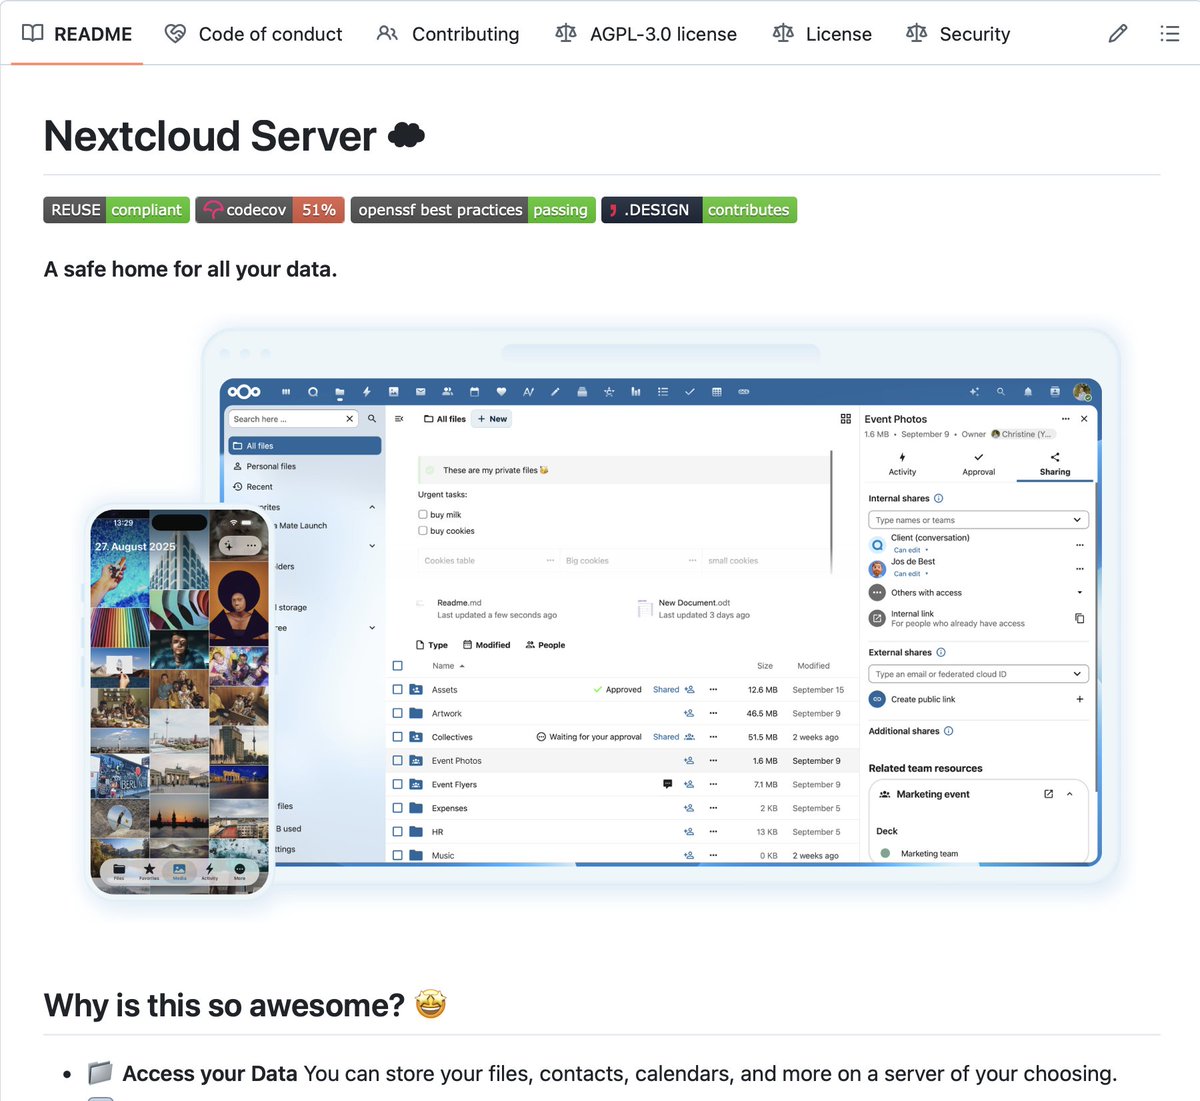Click the notifications bell in Nextcloud header
Screen dimensions: 1200x1101
point(1028,392)
